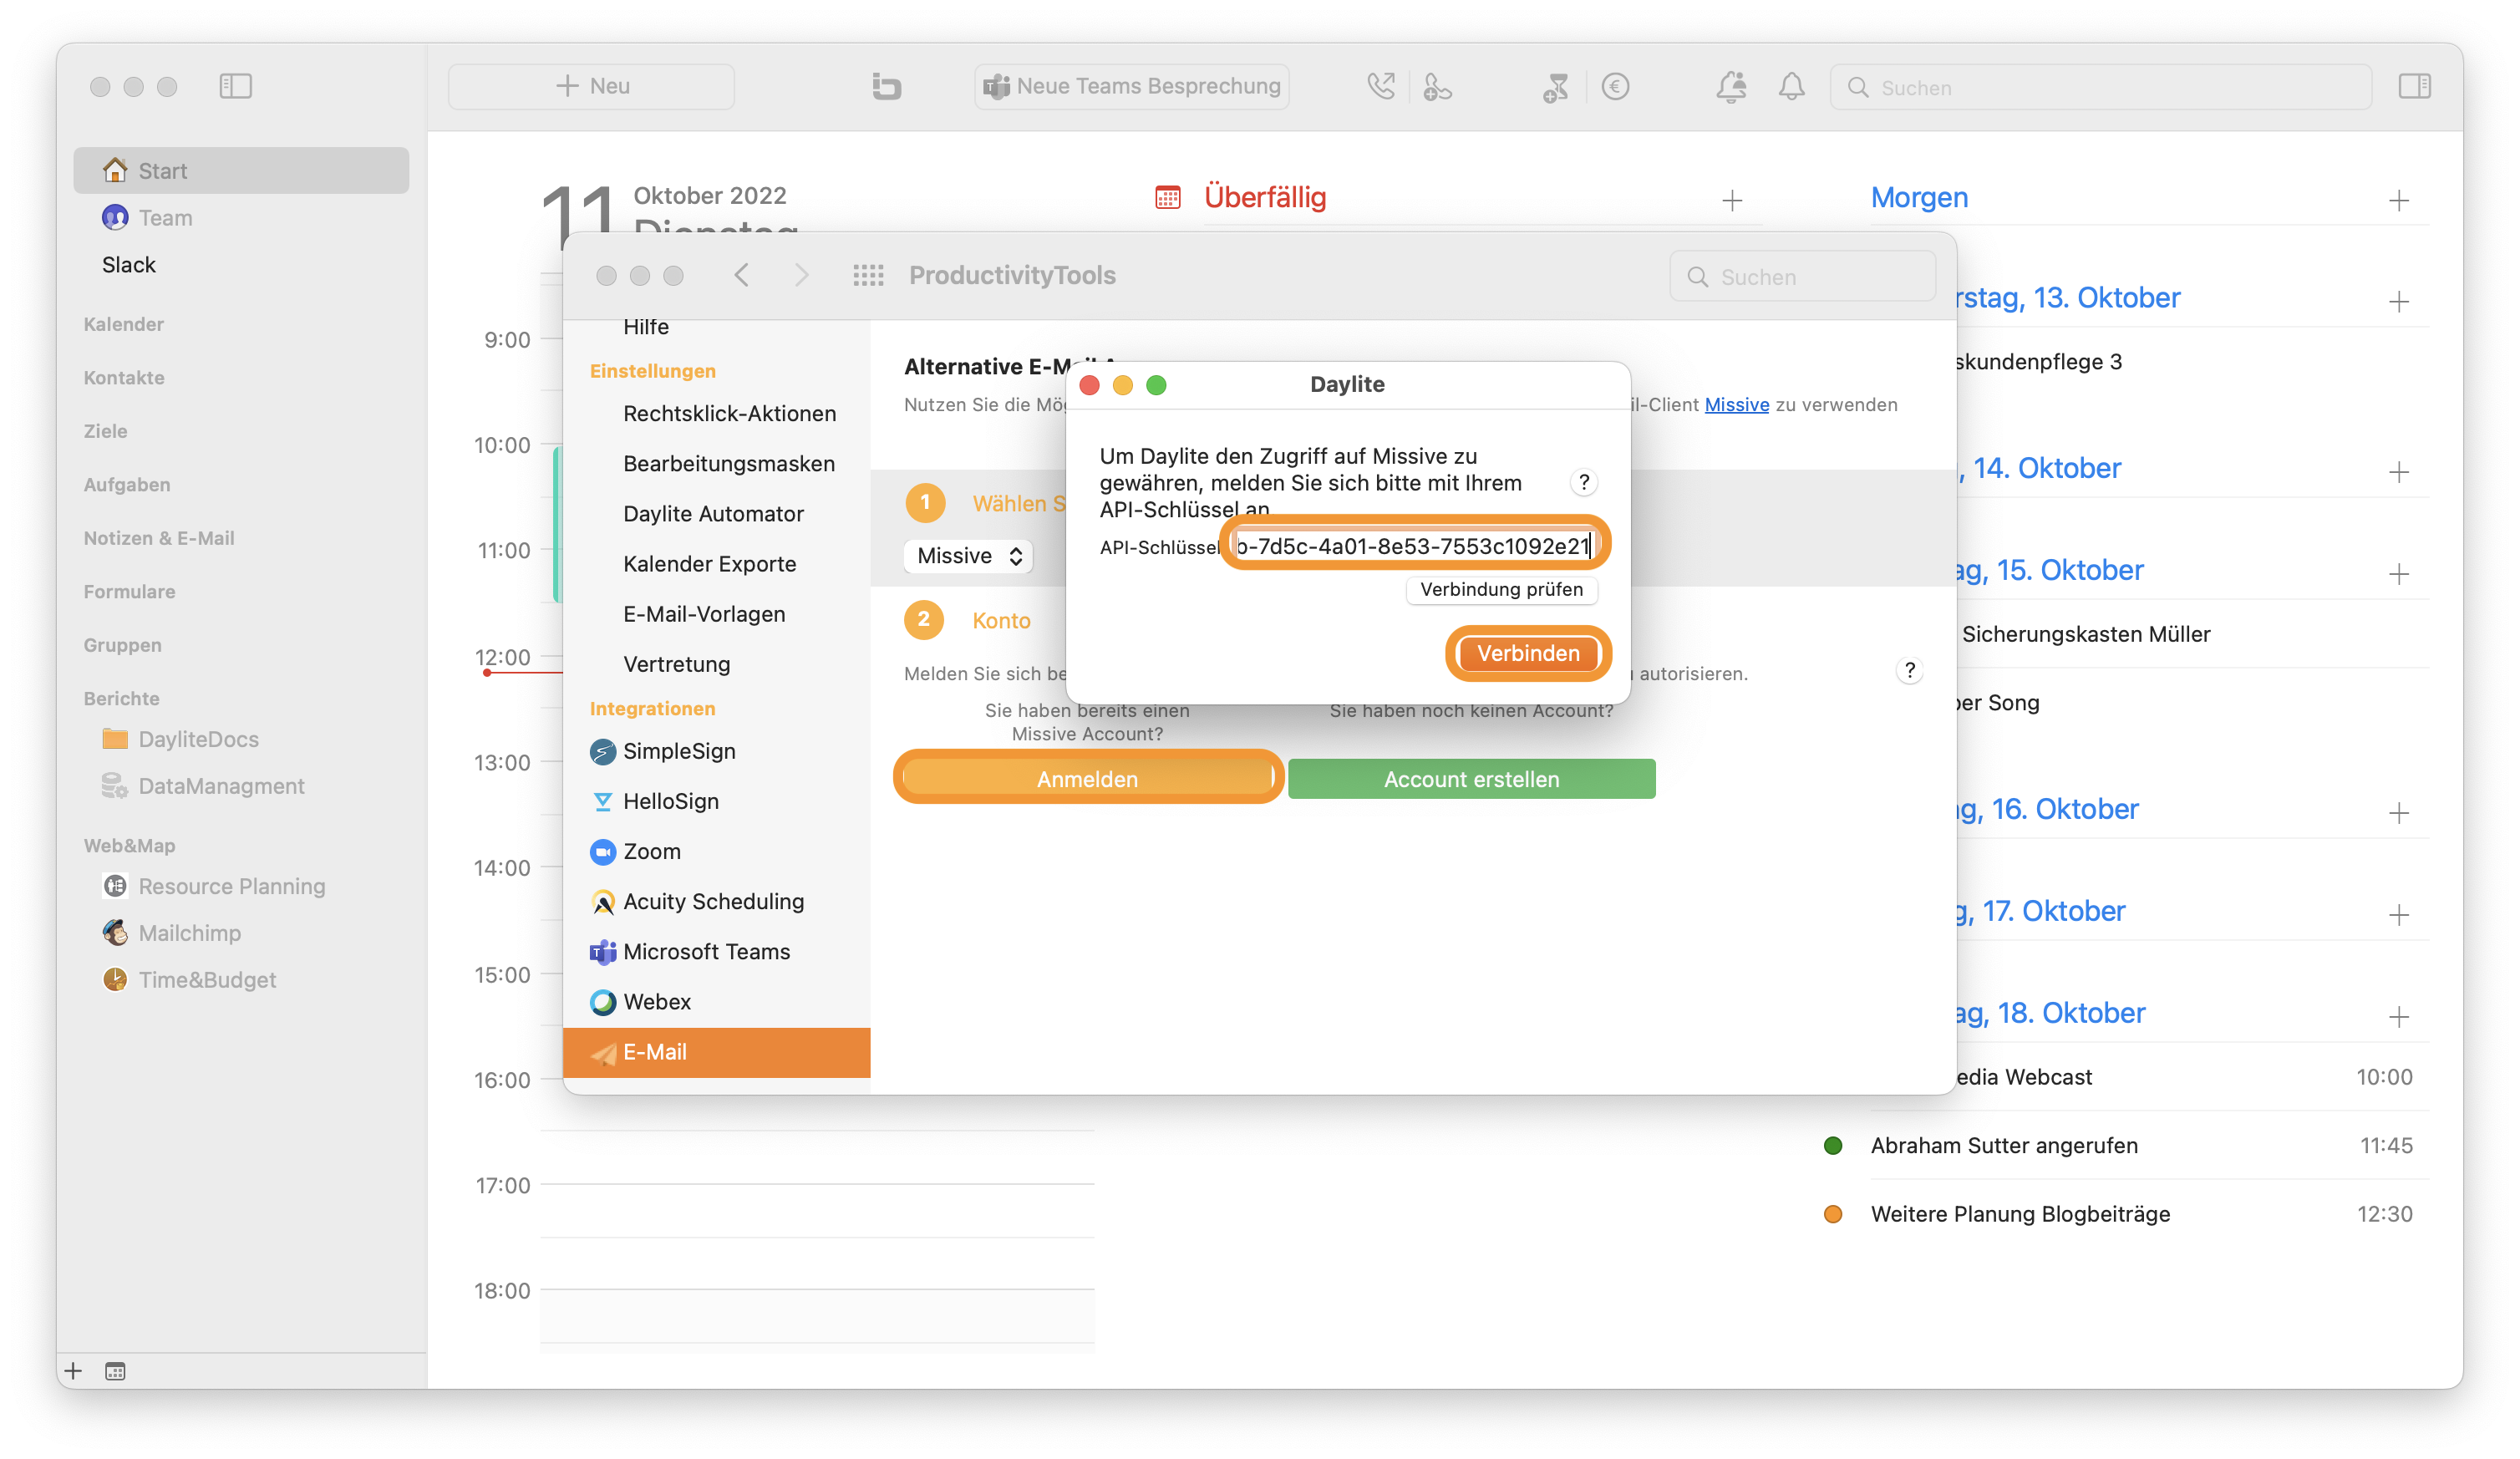Select the E-Mail integration
This screenshot has width=2520, height=1459.
[716, 1052]
